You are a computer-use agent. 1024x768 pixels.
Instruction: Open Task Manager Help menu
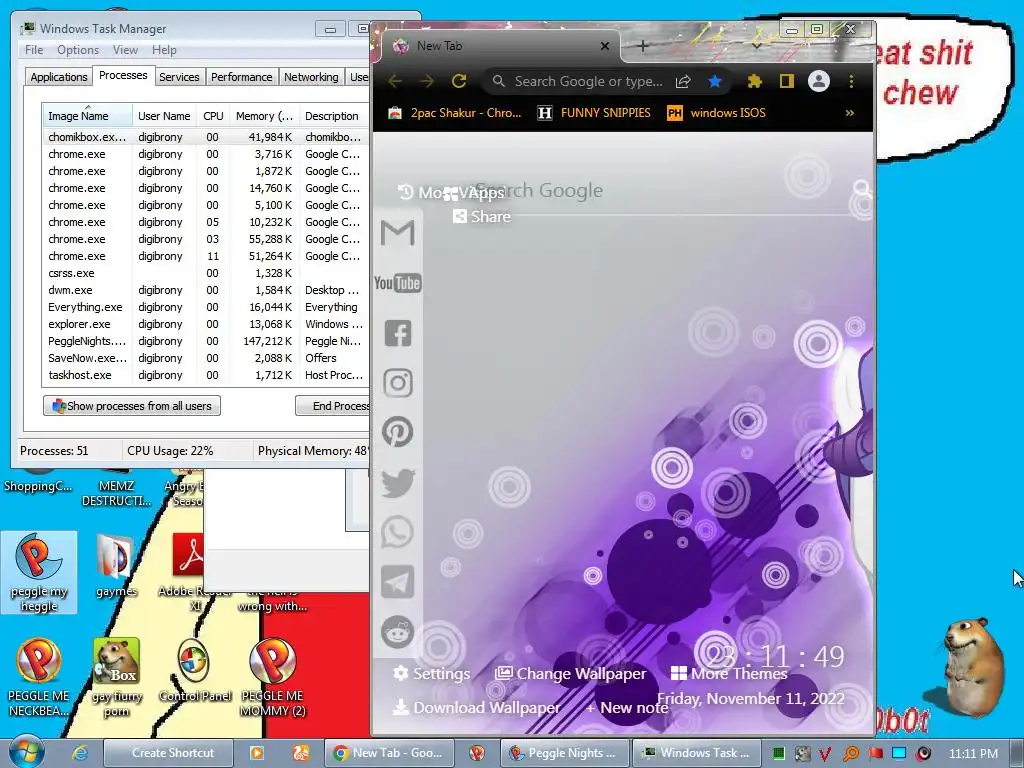tap(164, 50)
